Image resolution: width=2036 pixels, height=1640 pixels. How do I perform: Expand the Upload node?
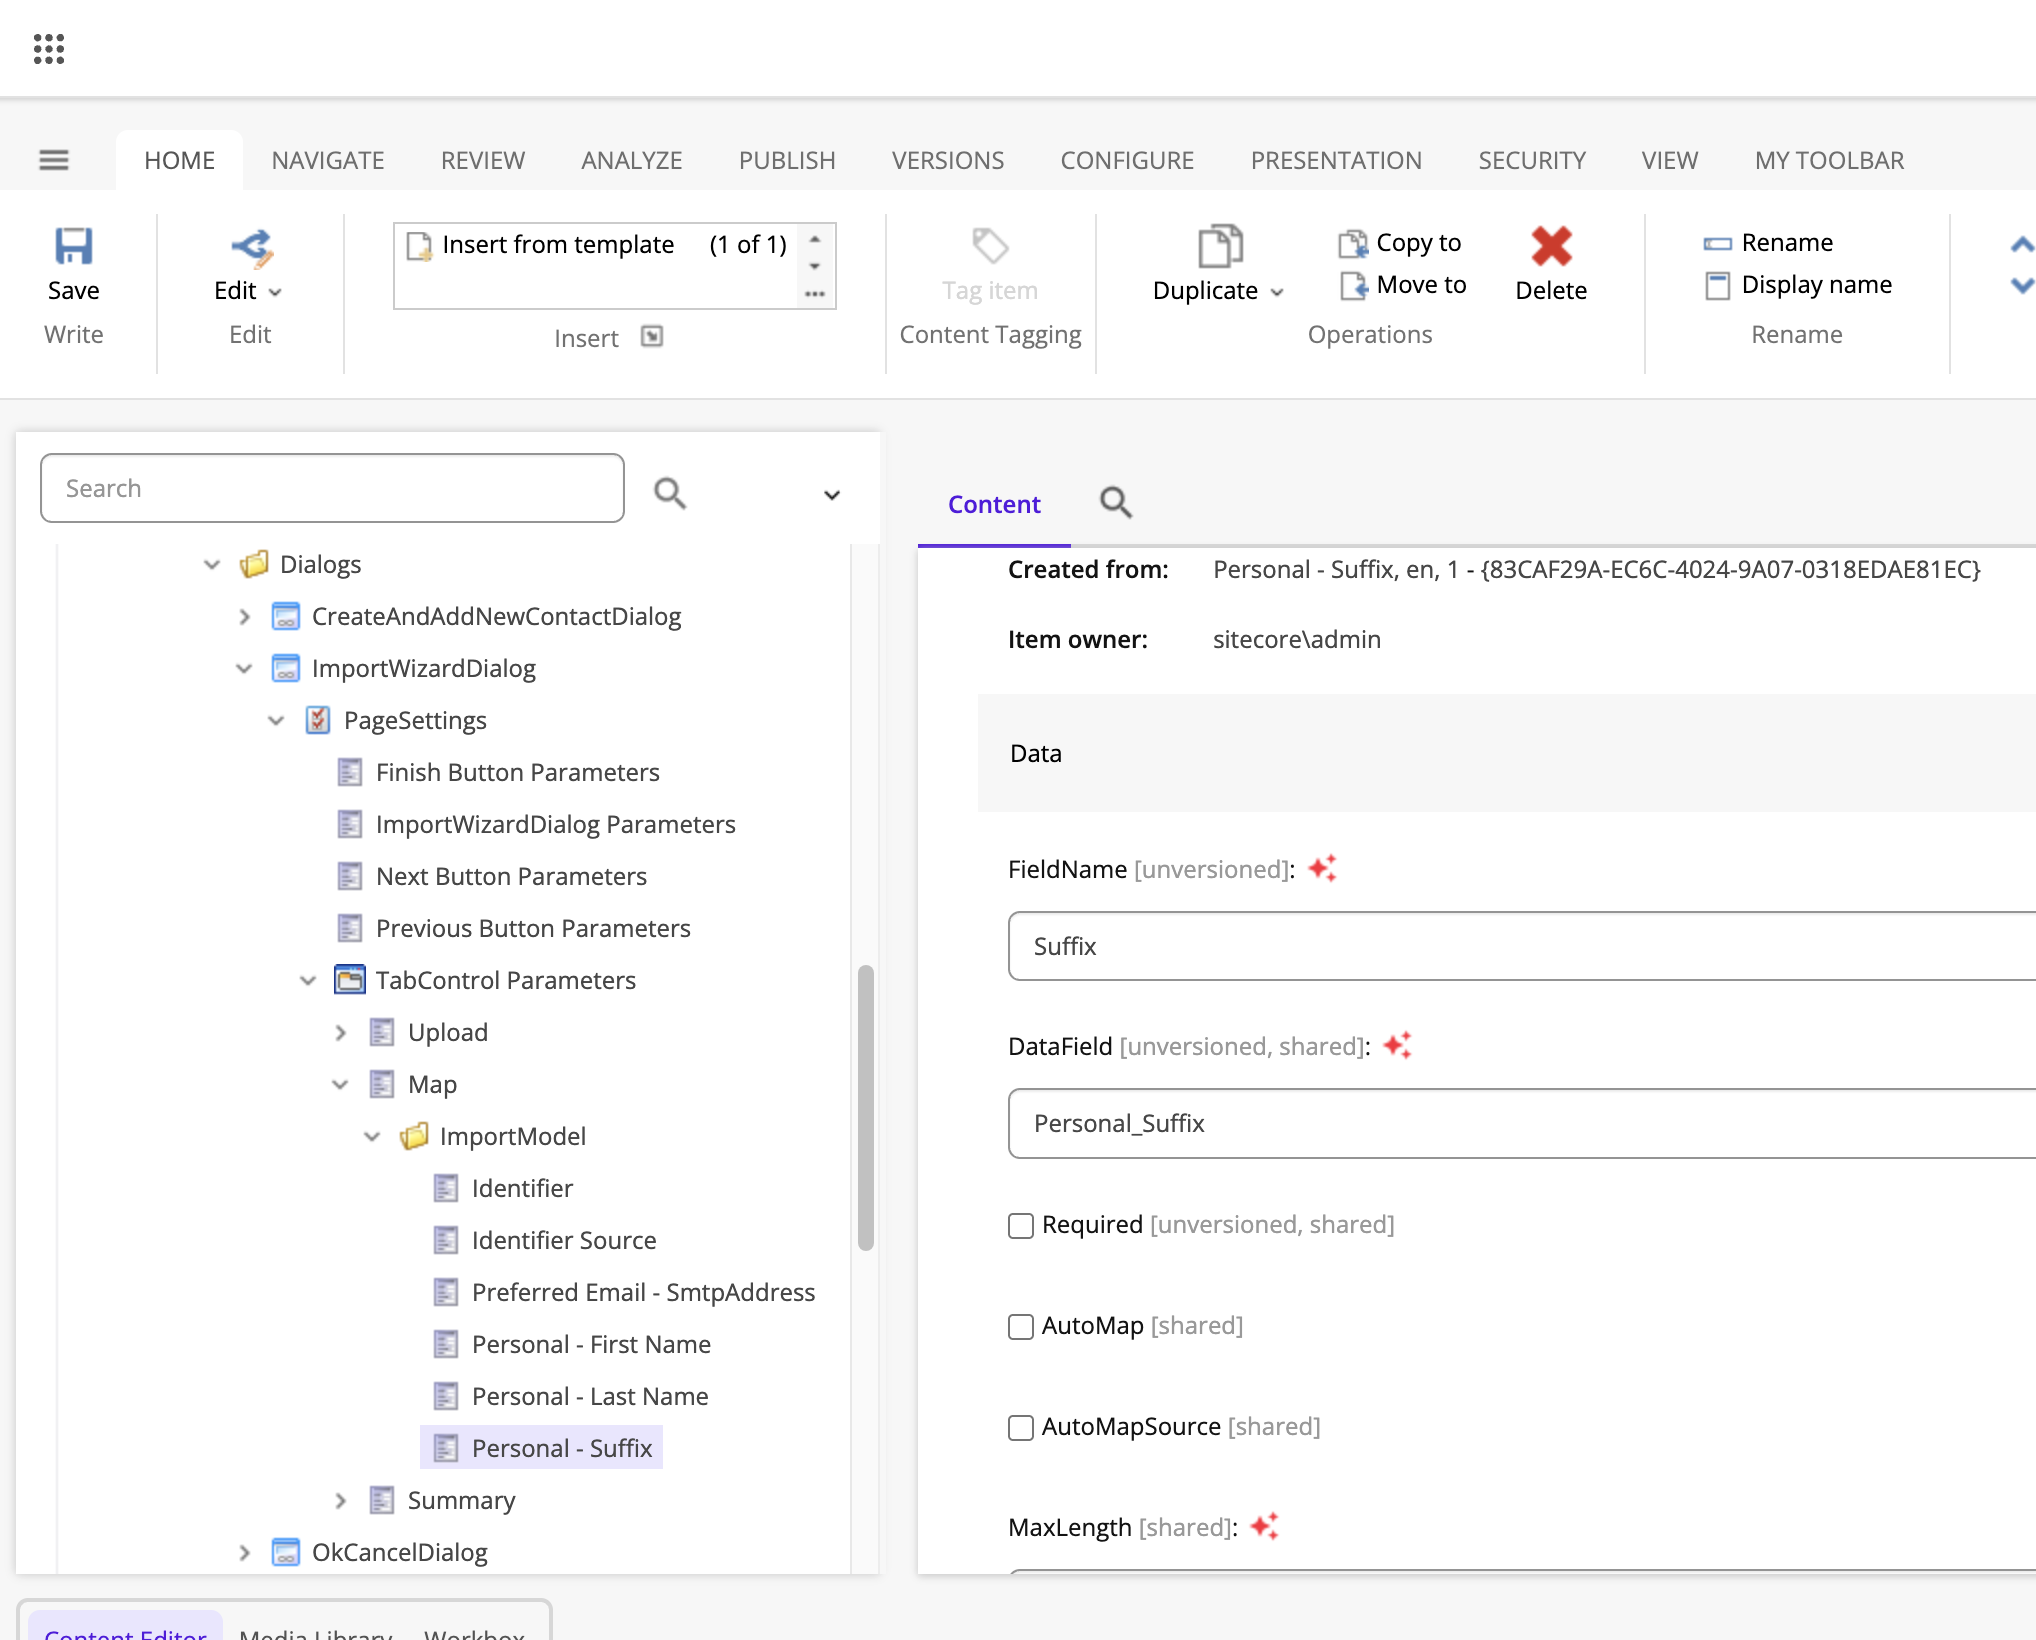tap(340, 1032)
